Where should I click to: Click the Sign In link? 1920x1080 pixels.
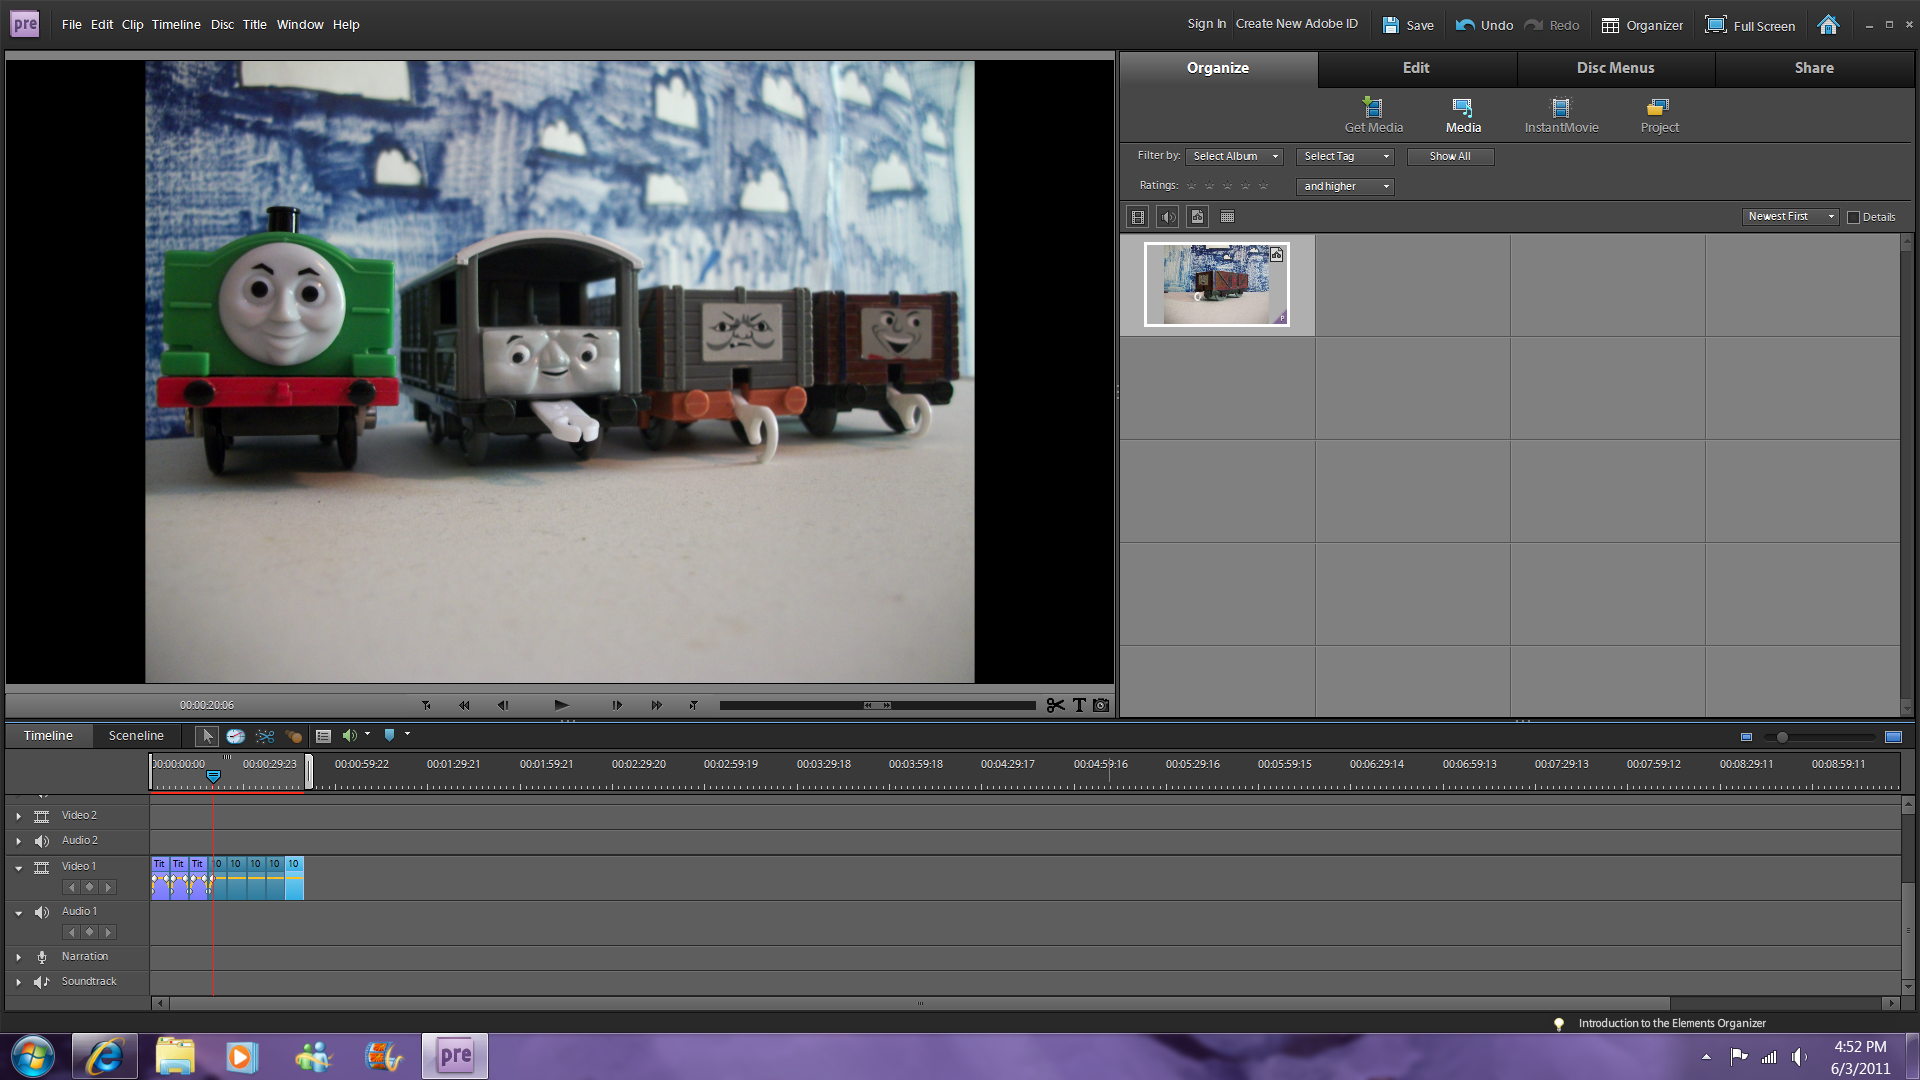(1206, 24)
